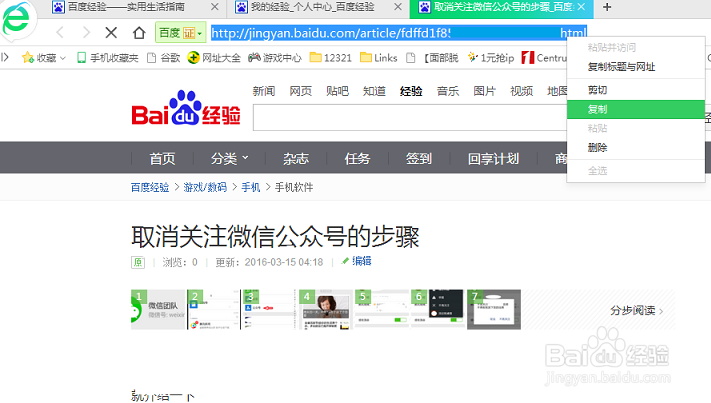Open step 4 thumbnail with portrait
Screen dimensions: 711x403
[326, 310]
